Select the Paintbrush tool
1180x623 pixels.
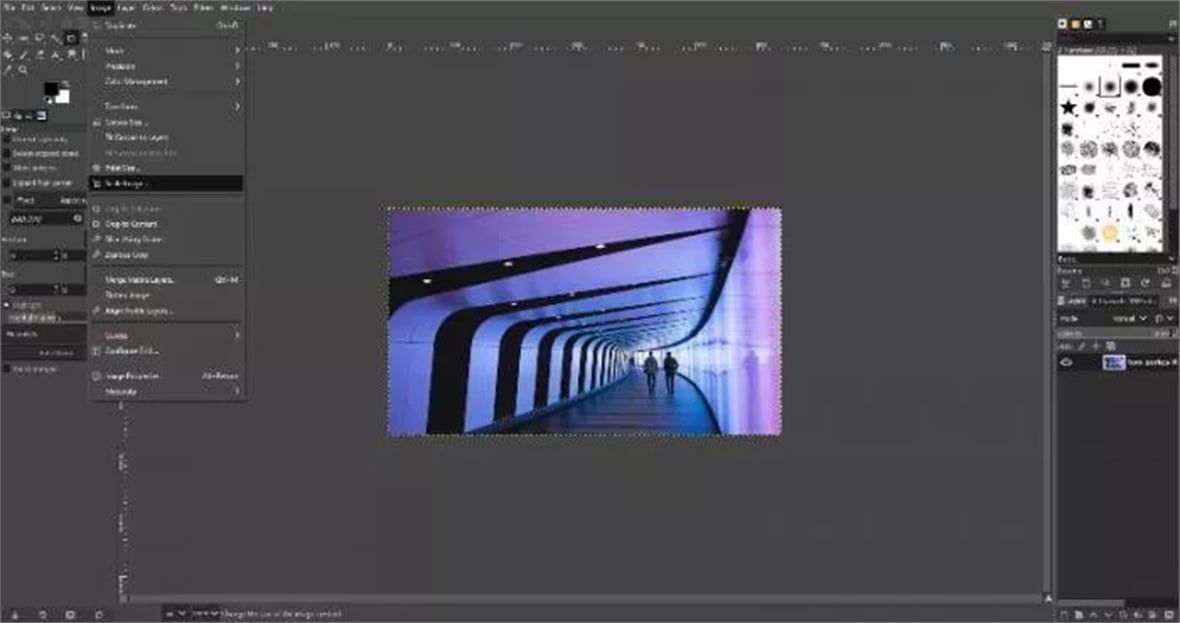click(x=24, y=54)
